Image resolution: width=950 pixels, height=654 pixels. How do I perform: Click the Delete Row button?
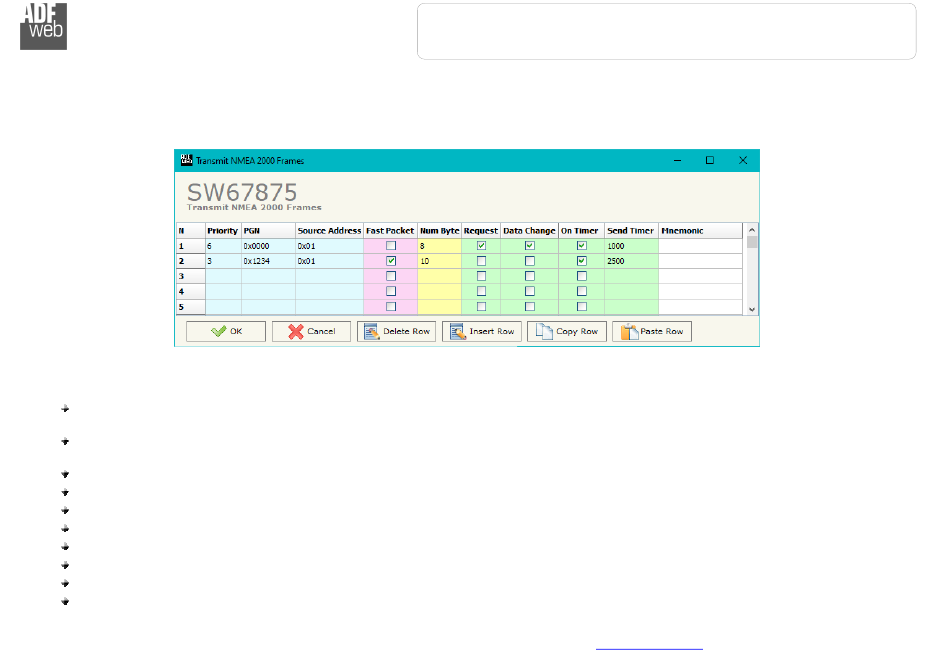click(396, 332)
